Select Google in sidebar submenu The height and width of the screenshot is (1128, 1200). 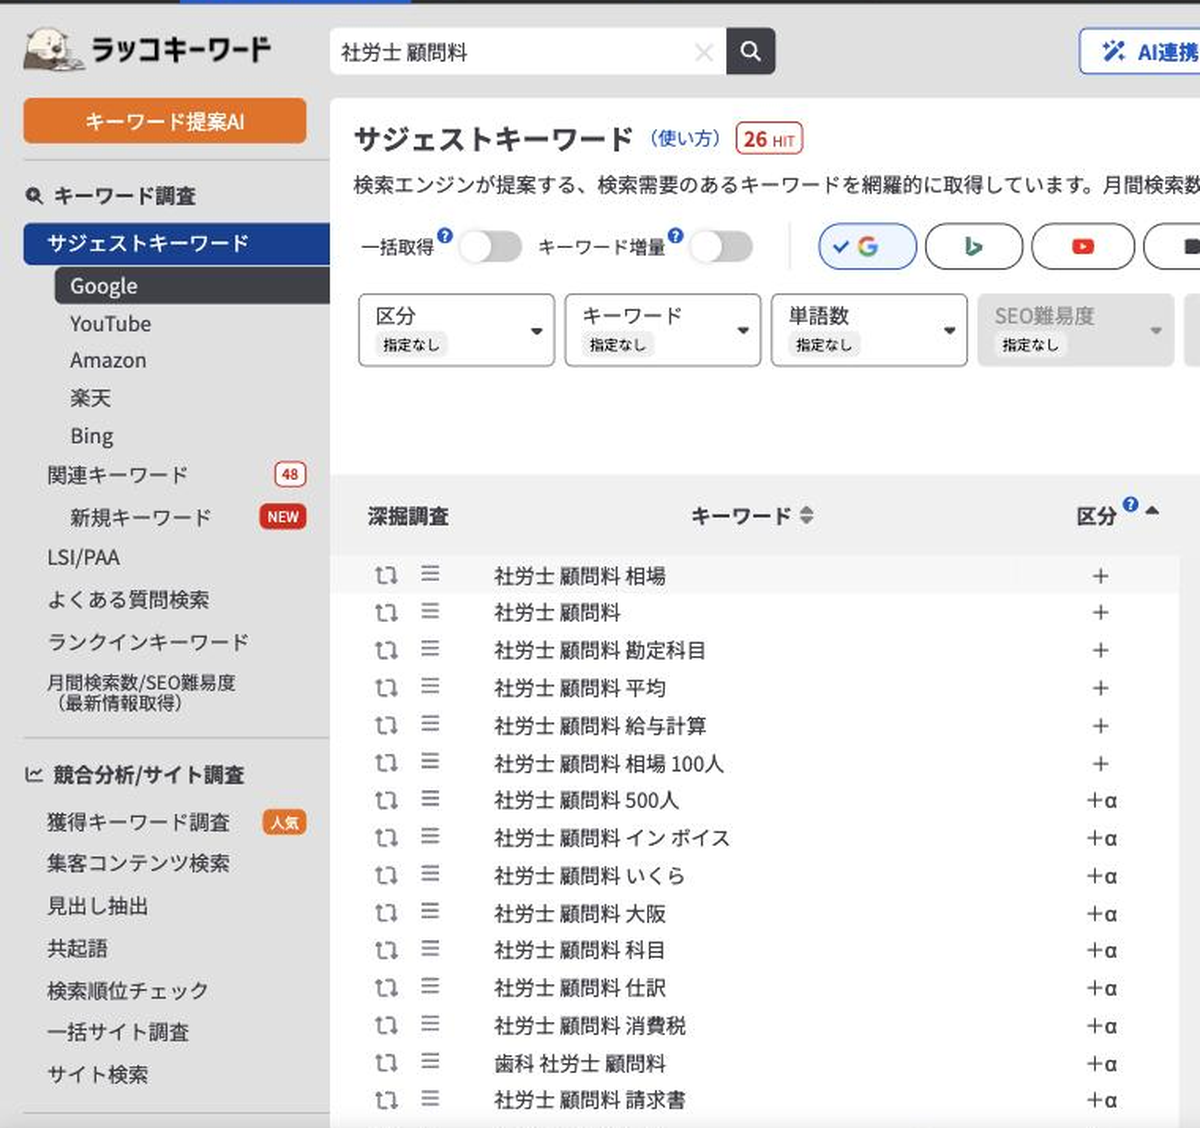pyautogui.click(x=192, y=286)
